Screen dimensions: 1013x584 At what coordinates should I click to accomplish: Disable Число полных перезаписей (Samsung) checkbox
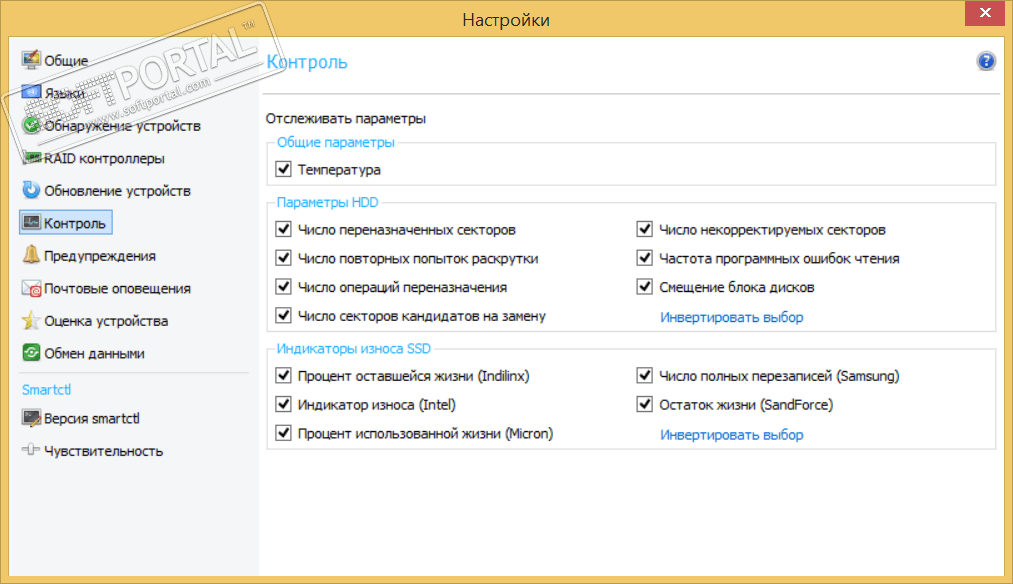645,375
